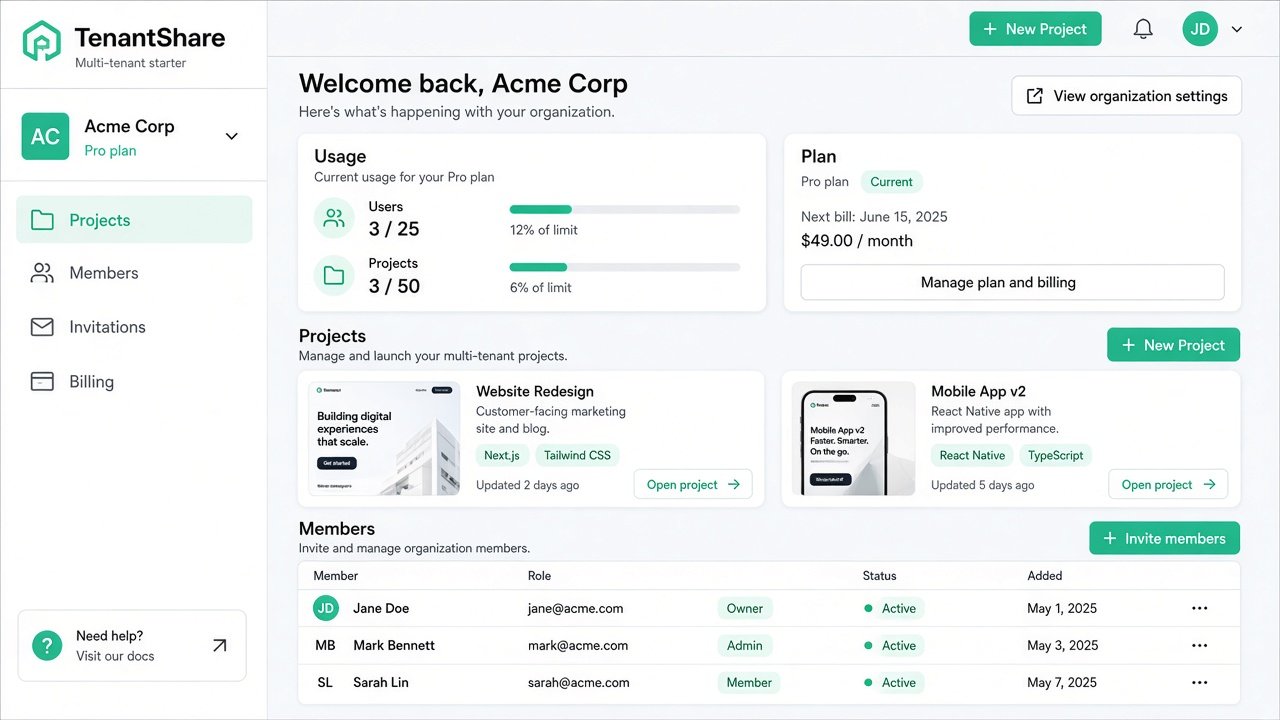Click the Users icon in Usage card
Image resolution: width=1280 pixels, height=720 pixels.
(334, 218)
